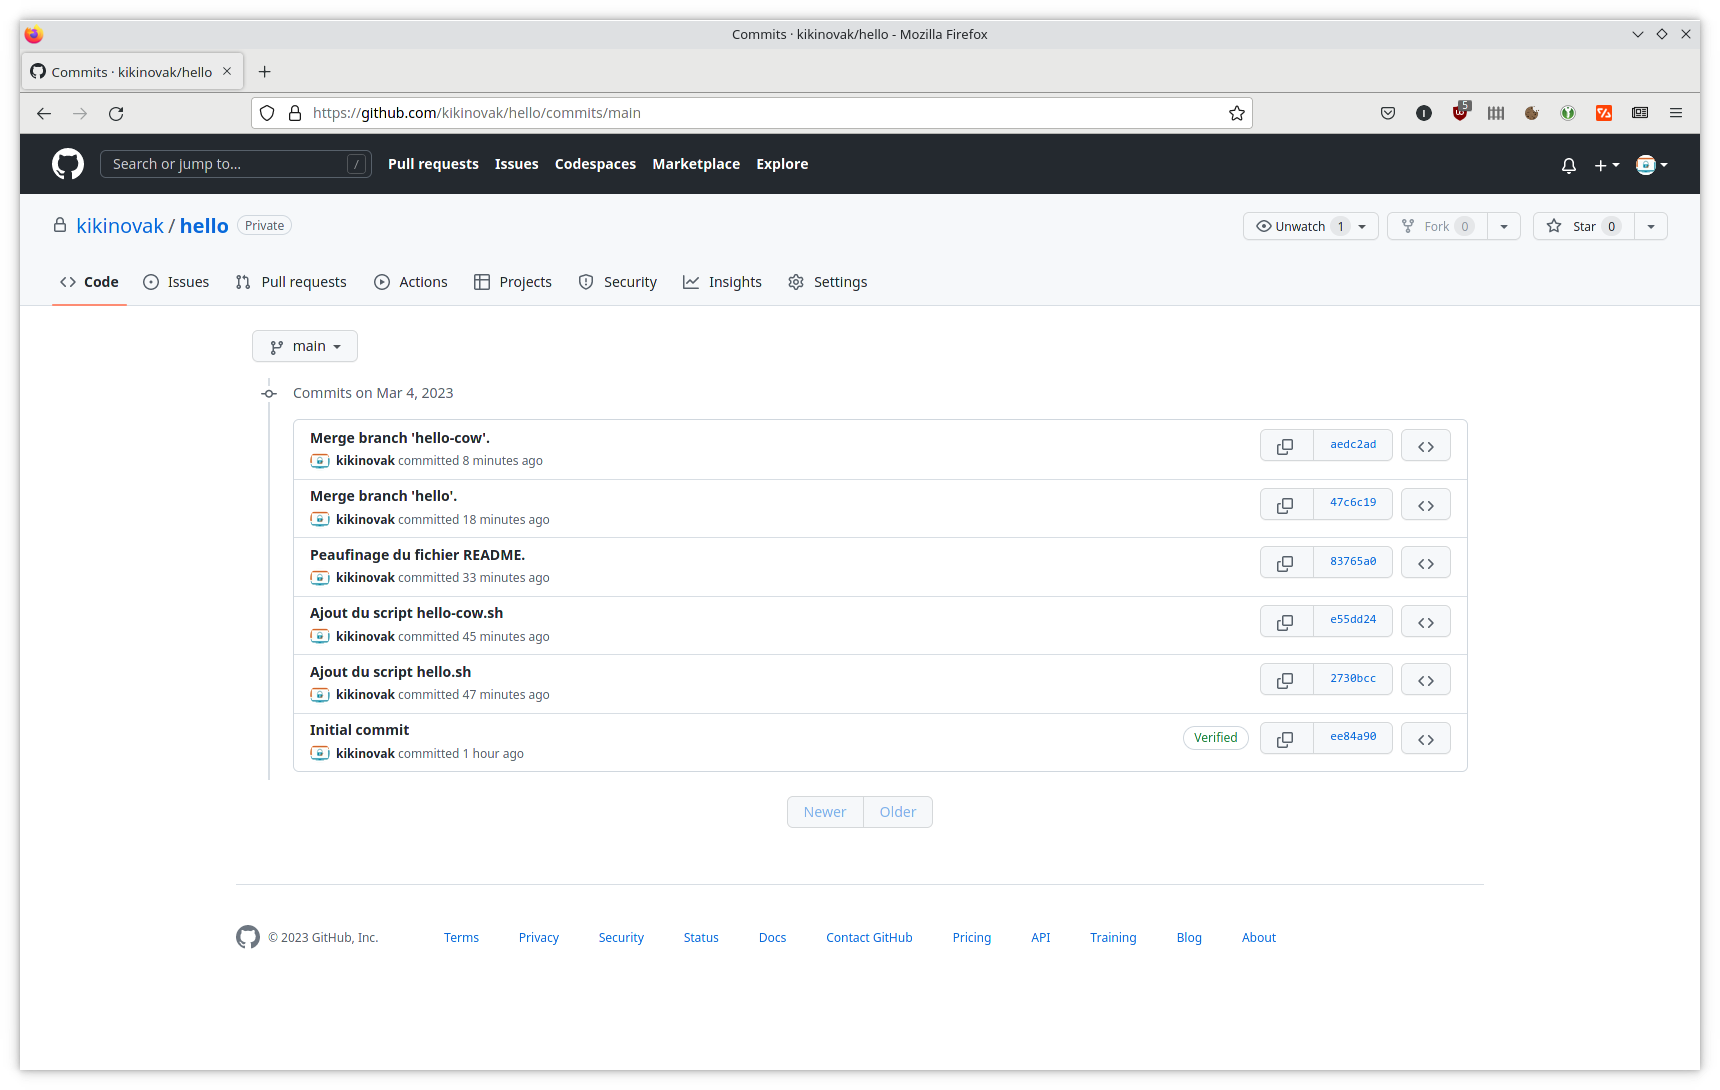Open the main branch selector
Viewport: 1720px width, 1090px height.
(x=305, y=346)
